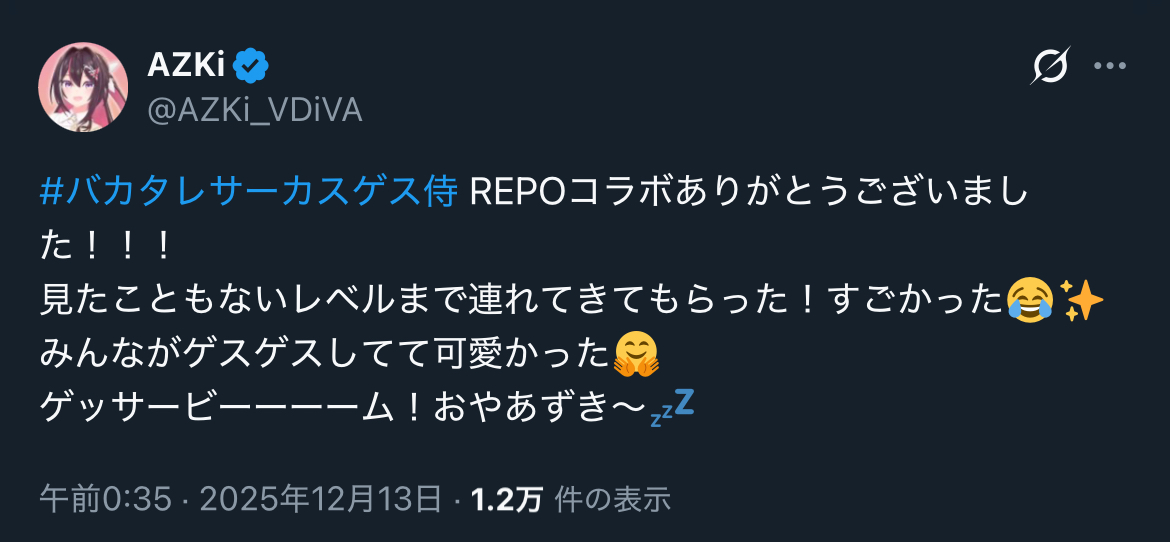The image size is (1170, 542).
Task: Click the AZKi display name
Action: (187, 66)
